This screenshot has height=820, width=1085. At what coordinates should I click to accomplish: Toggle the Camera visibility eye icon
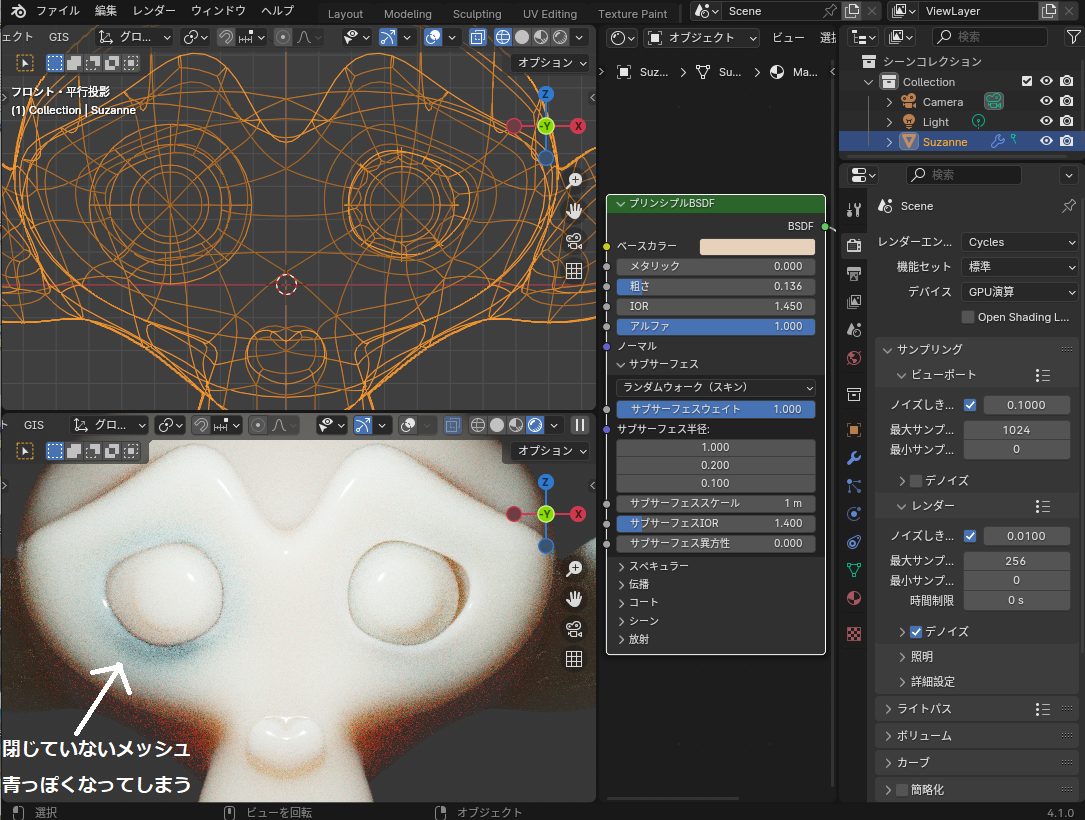pos(1047,101)
